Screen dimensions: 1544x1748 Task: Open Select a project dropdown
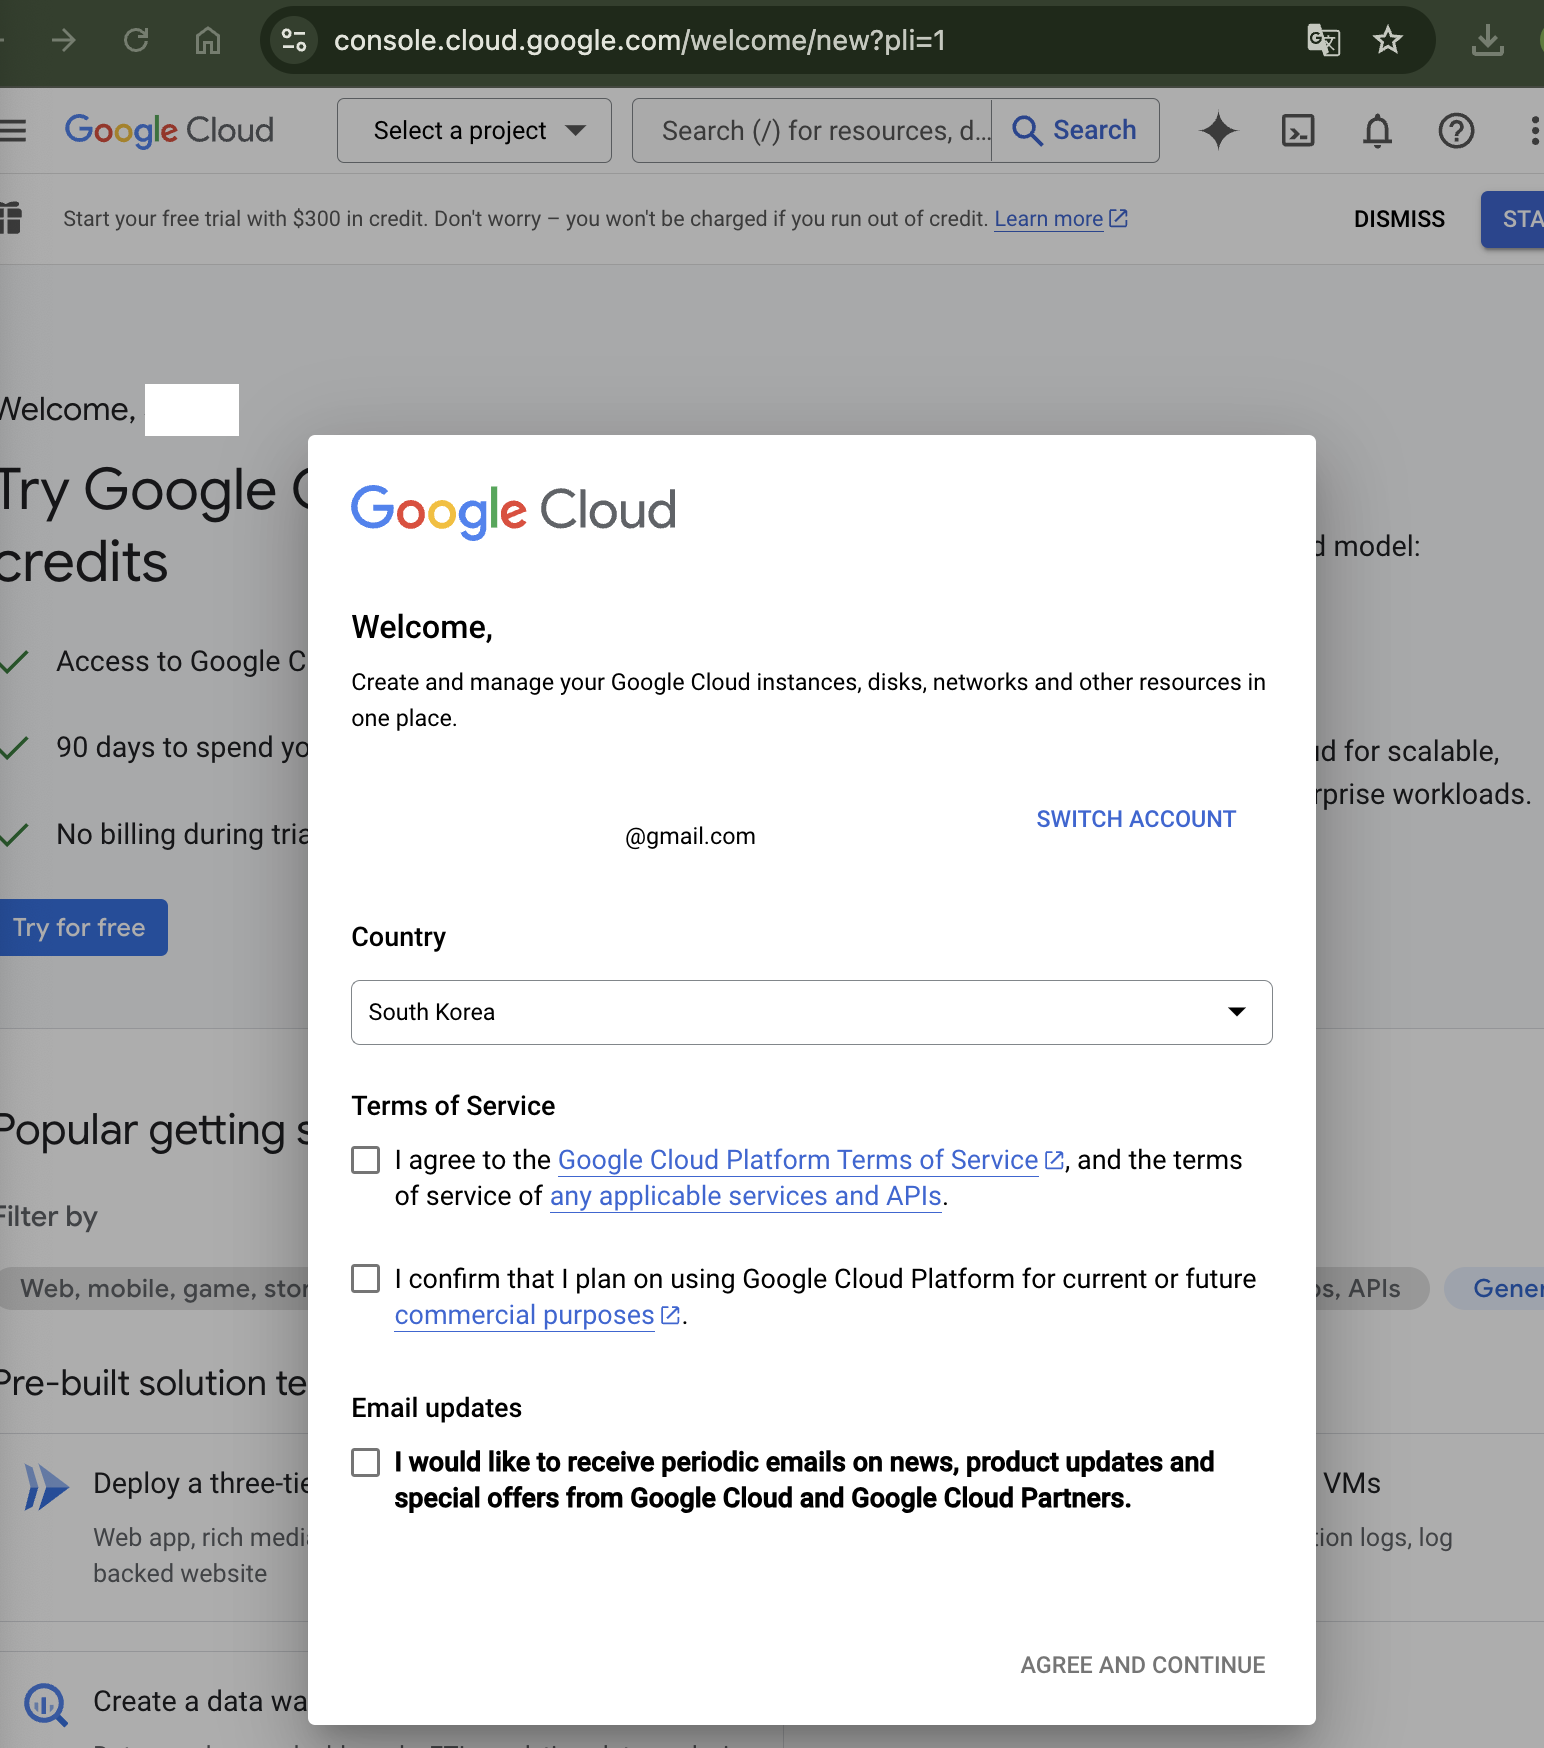pos(474,130)
